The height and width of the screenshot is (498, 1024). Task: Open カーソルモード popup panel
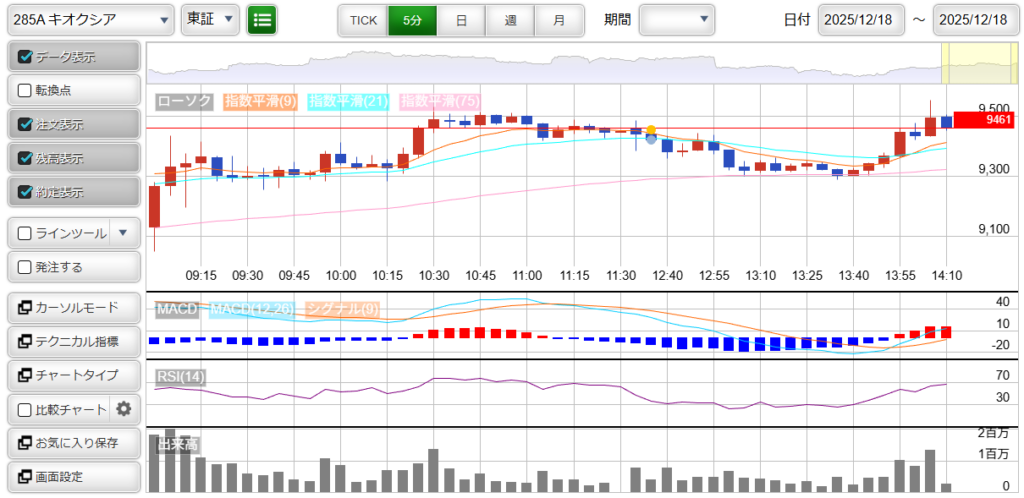[73, 307]
